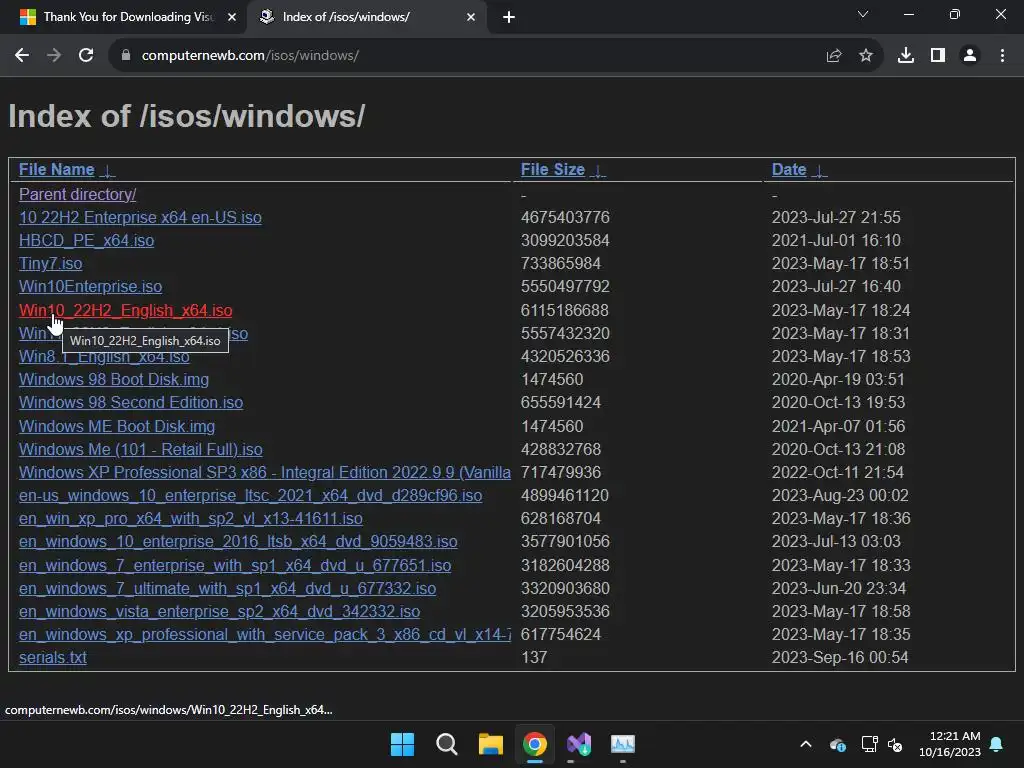The image size is (1024, 768).
Task: Download en_windows_xp_professional_with_service_pack_3 file
Action: tap(264, 634)
